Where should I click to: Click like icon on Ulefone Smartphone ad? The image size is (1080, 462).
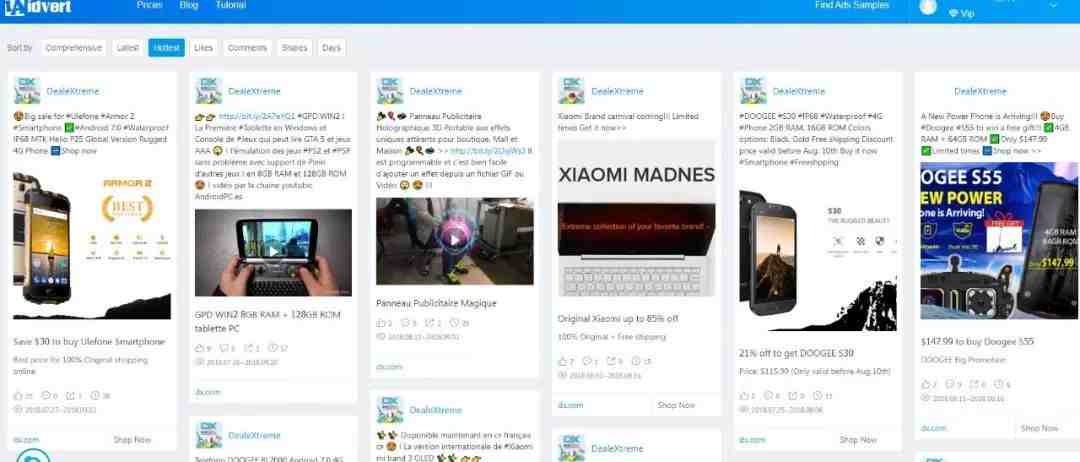coord(18,396)
